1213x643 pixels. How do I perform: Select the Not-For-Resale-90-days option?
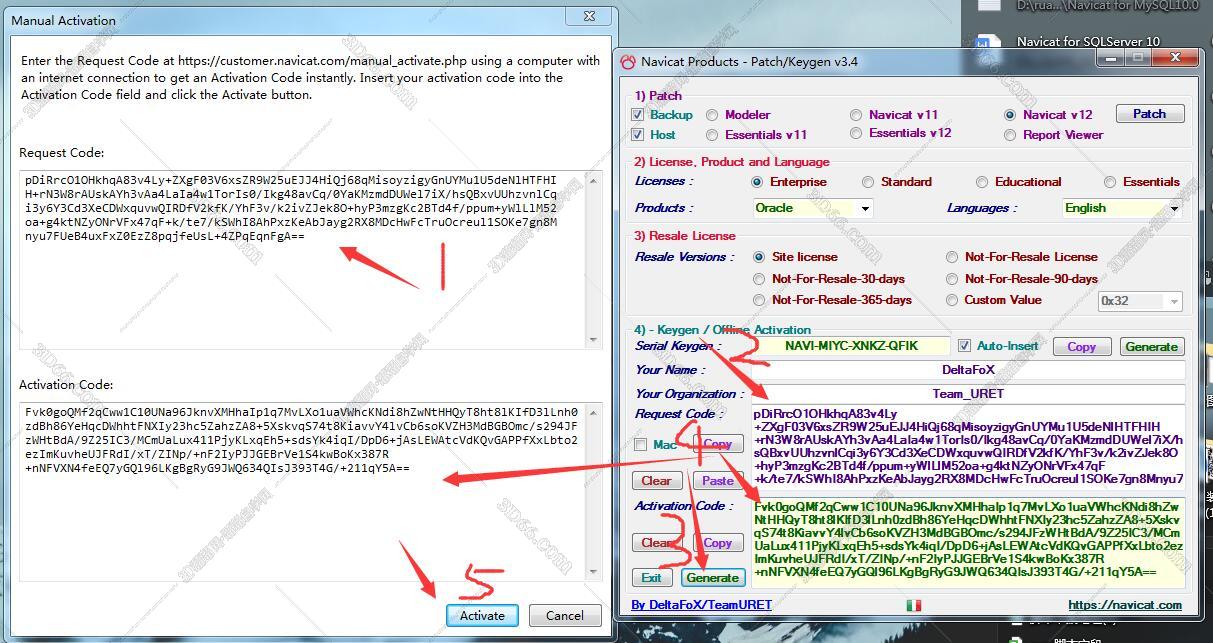pyautogui.click(x=952, y=279)
